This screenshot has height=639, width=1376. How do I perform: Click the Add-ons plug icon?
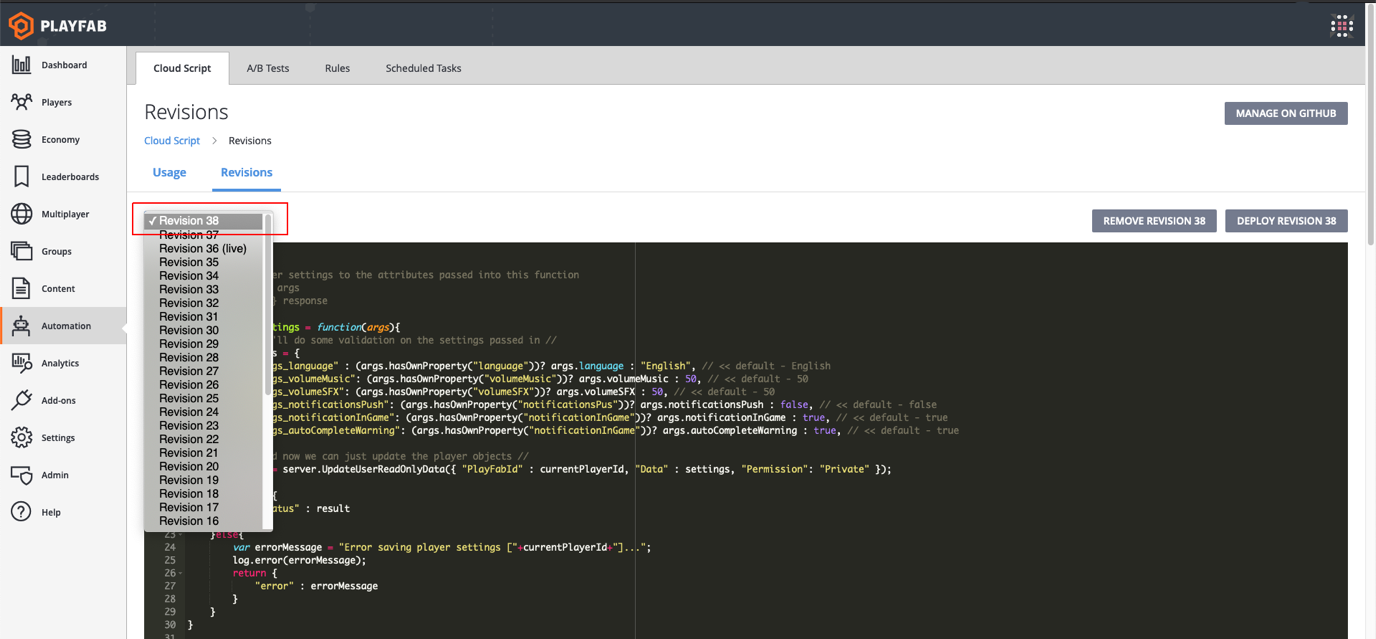click(x=21, y=400)
